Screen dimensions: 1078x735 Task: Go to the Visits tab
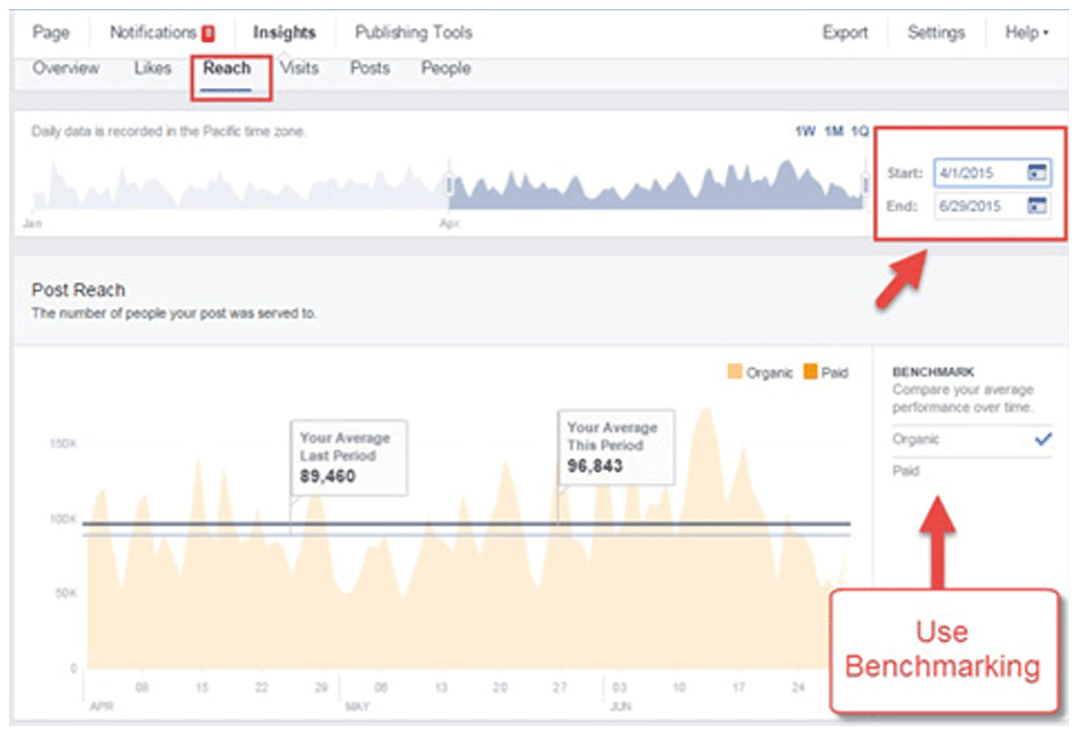click(299, 69)
